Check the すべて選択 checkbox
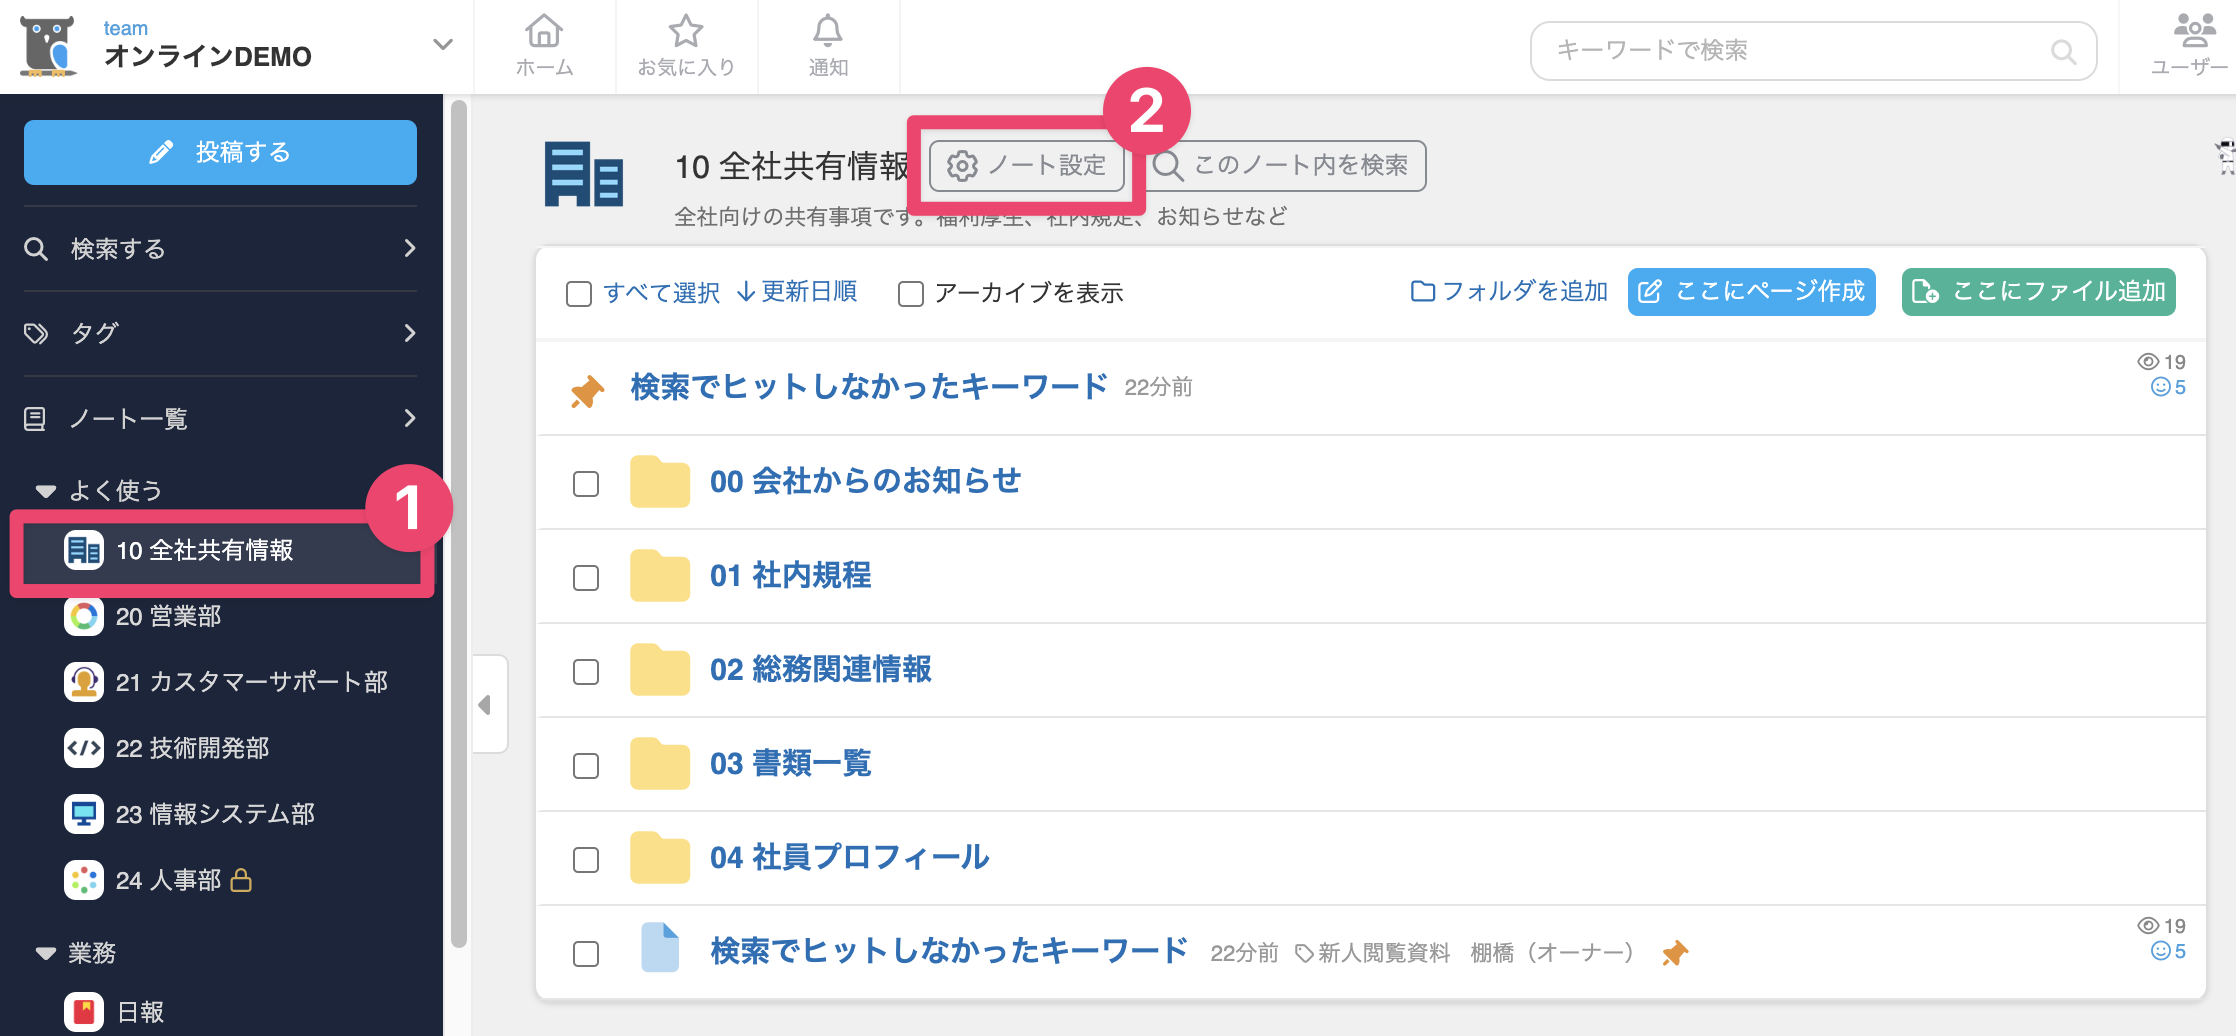 click(x=579, y=293)
